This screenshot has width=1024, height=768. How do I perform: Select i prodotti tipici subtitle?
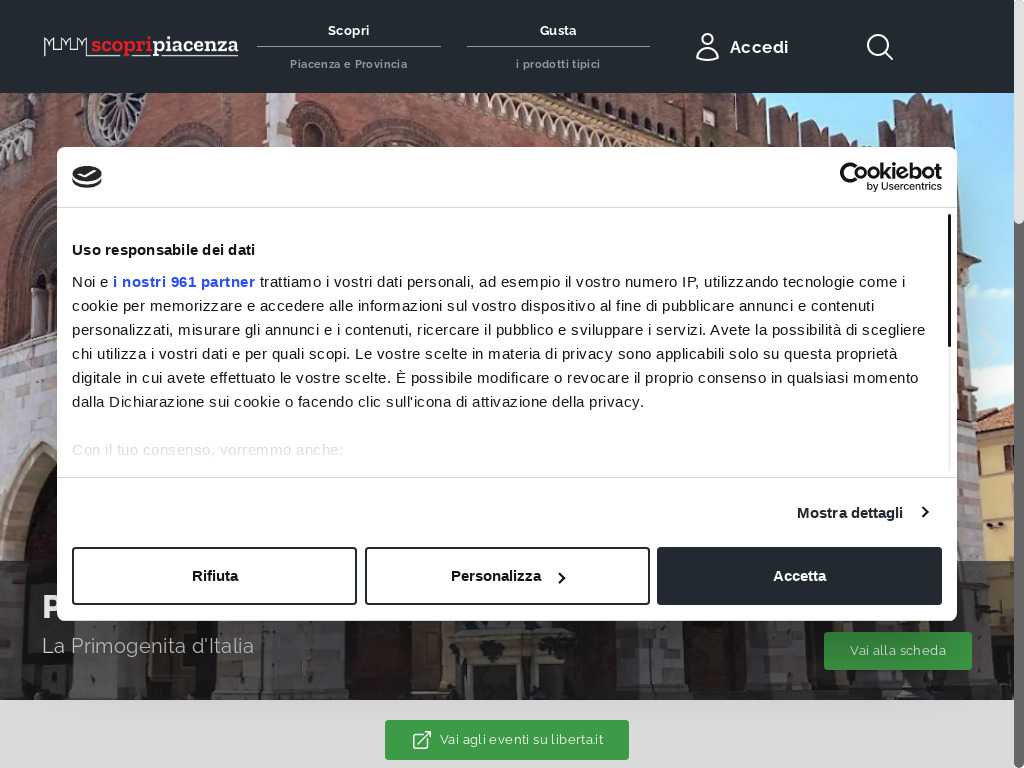[x=558, y=64]
